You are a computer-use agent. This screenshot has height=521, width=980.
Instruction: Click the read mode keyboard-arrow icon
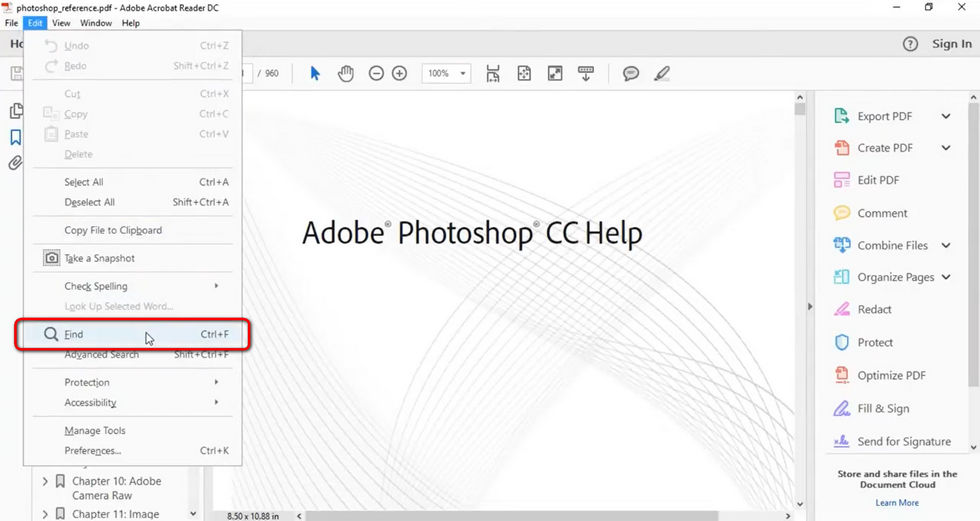586,74
